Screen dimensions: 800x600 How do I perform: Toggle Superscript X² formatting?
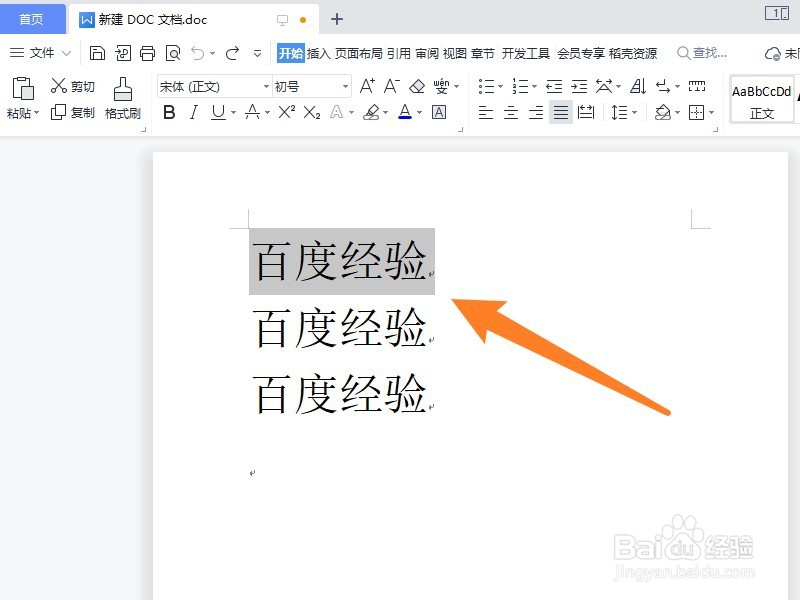click(287, 112)
